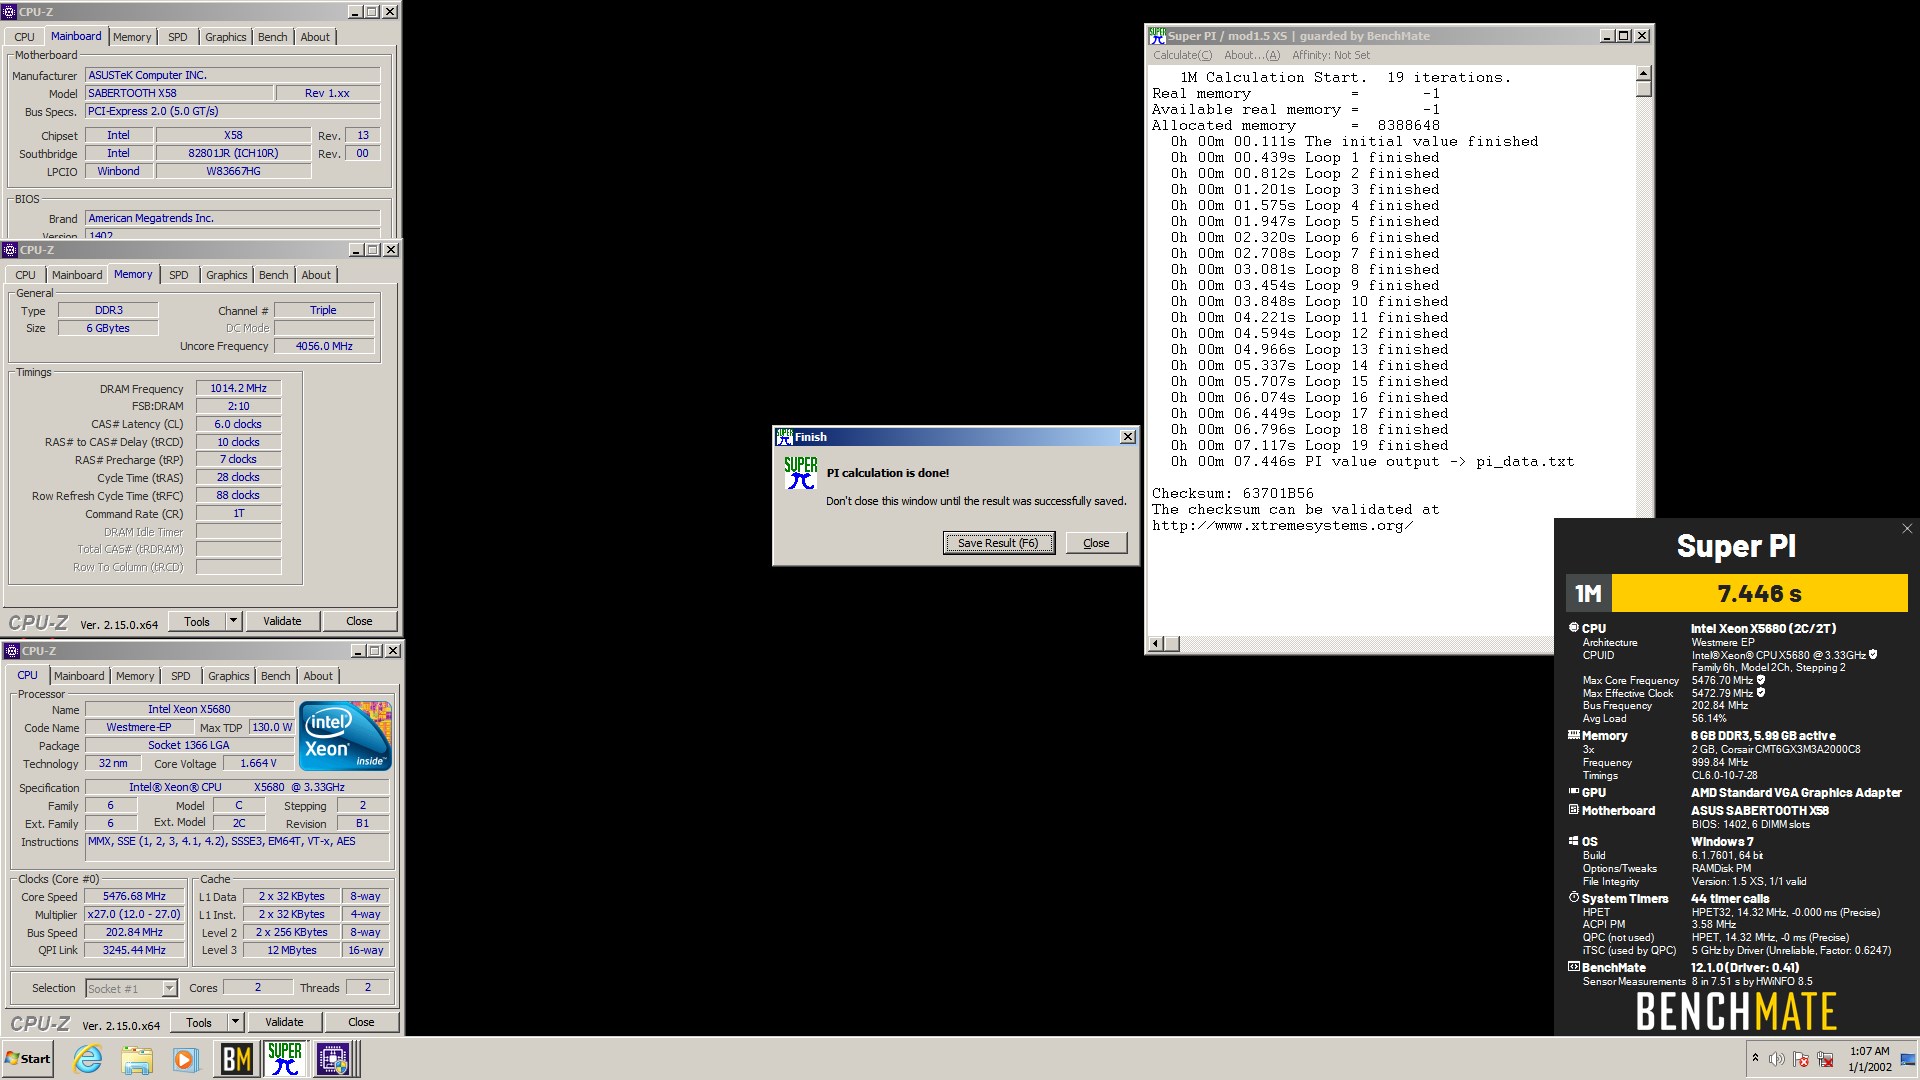The image size is (1920, 1080).
Task: Click Close button in Finish dialog
Action: click(x=1096, y=543)
